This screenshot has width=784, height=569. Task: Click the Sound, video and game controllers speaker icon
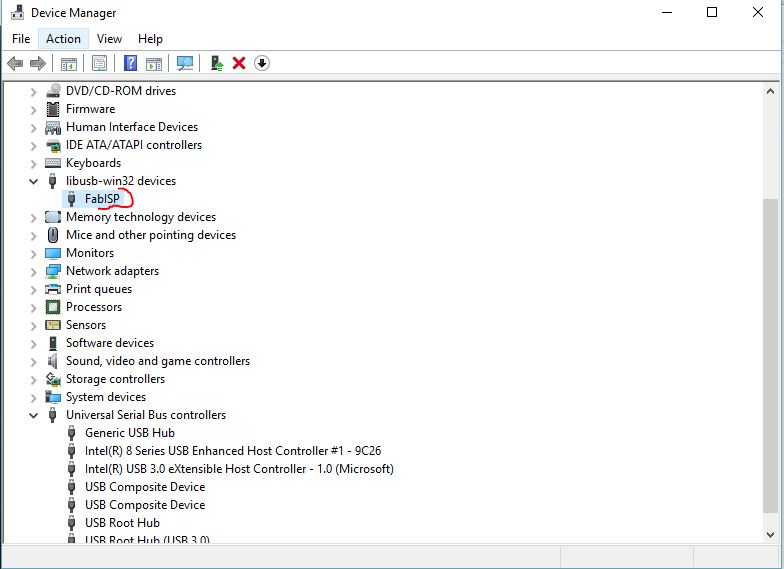coord(53,360)
